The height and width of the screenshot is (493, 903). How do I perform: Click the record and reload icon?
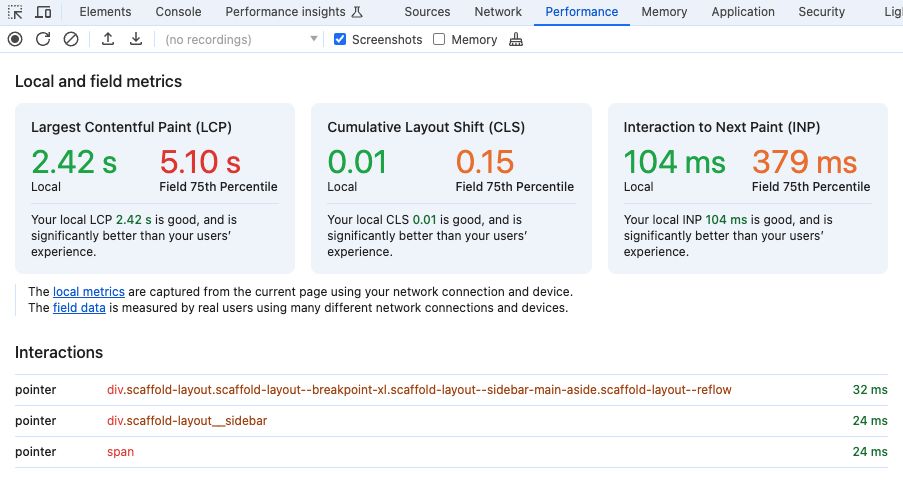pyautogui.click(x=43, y=39)
